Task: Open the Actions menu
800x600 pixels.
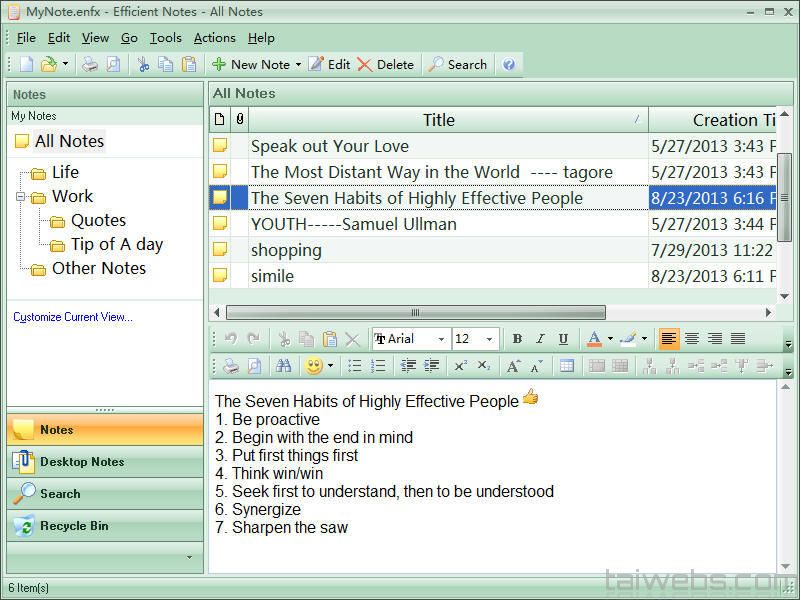Action: 214,38
